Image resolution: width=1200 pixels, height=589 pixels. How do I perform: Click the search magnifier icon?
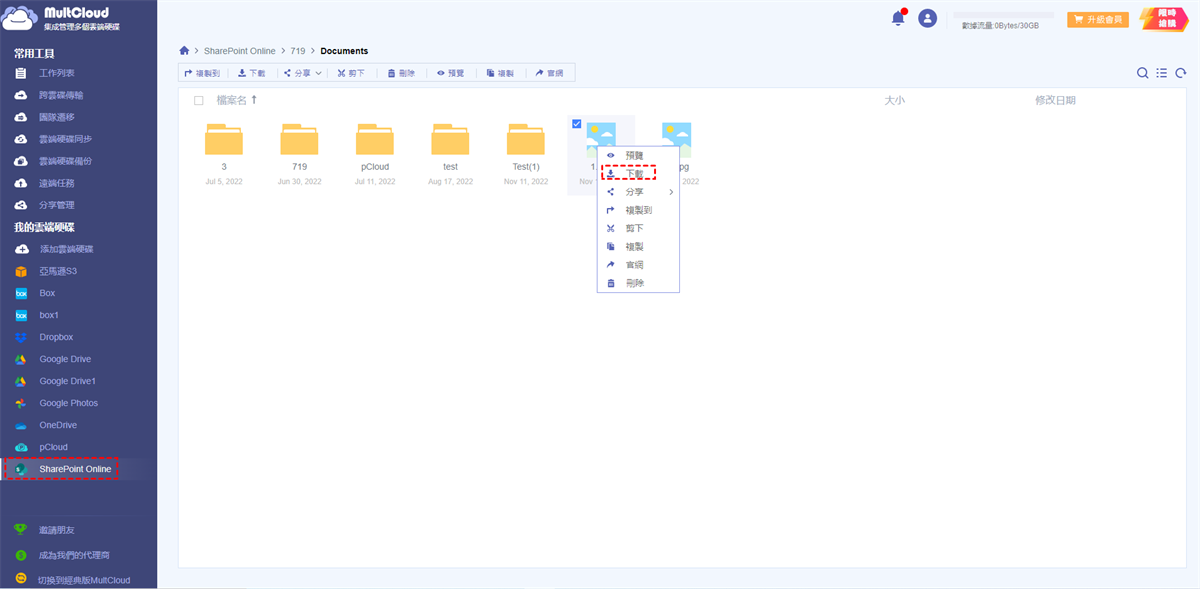tap(1143, 73)
